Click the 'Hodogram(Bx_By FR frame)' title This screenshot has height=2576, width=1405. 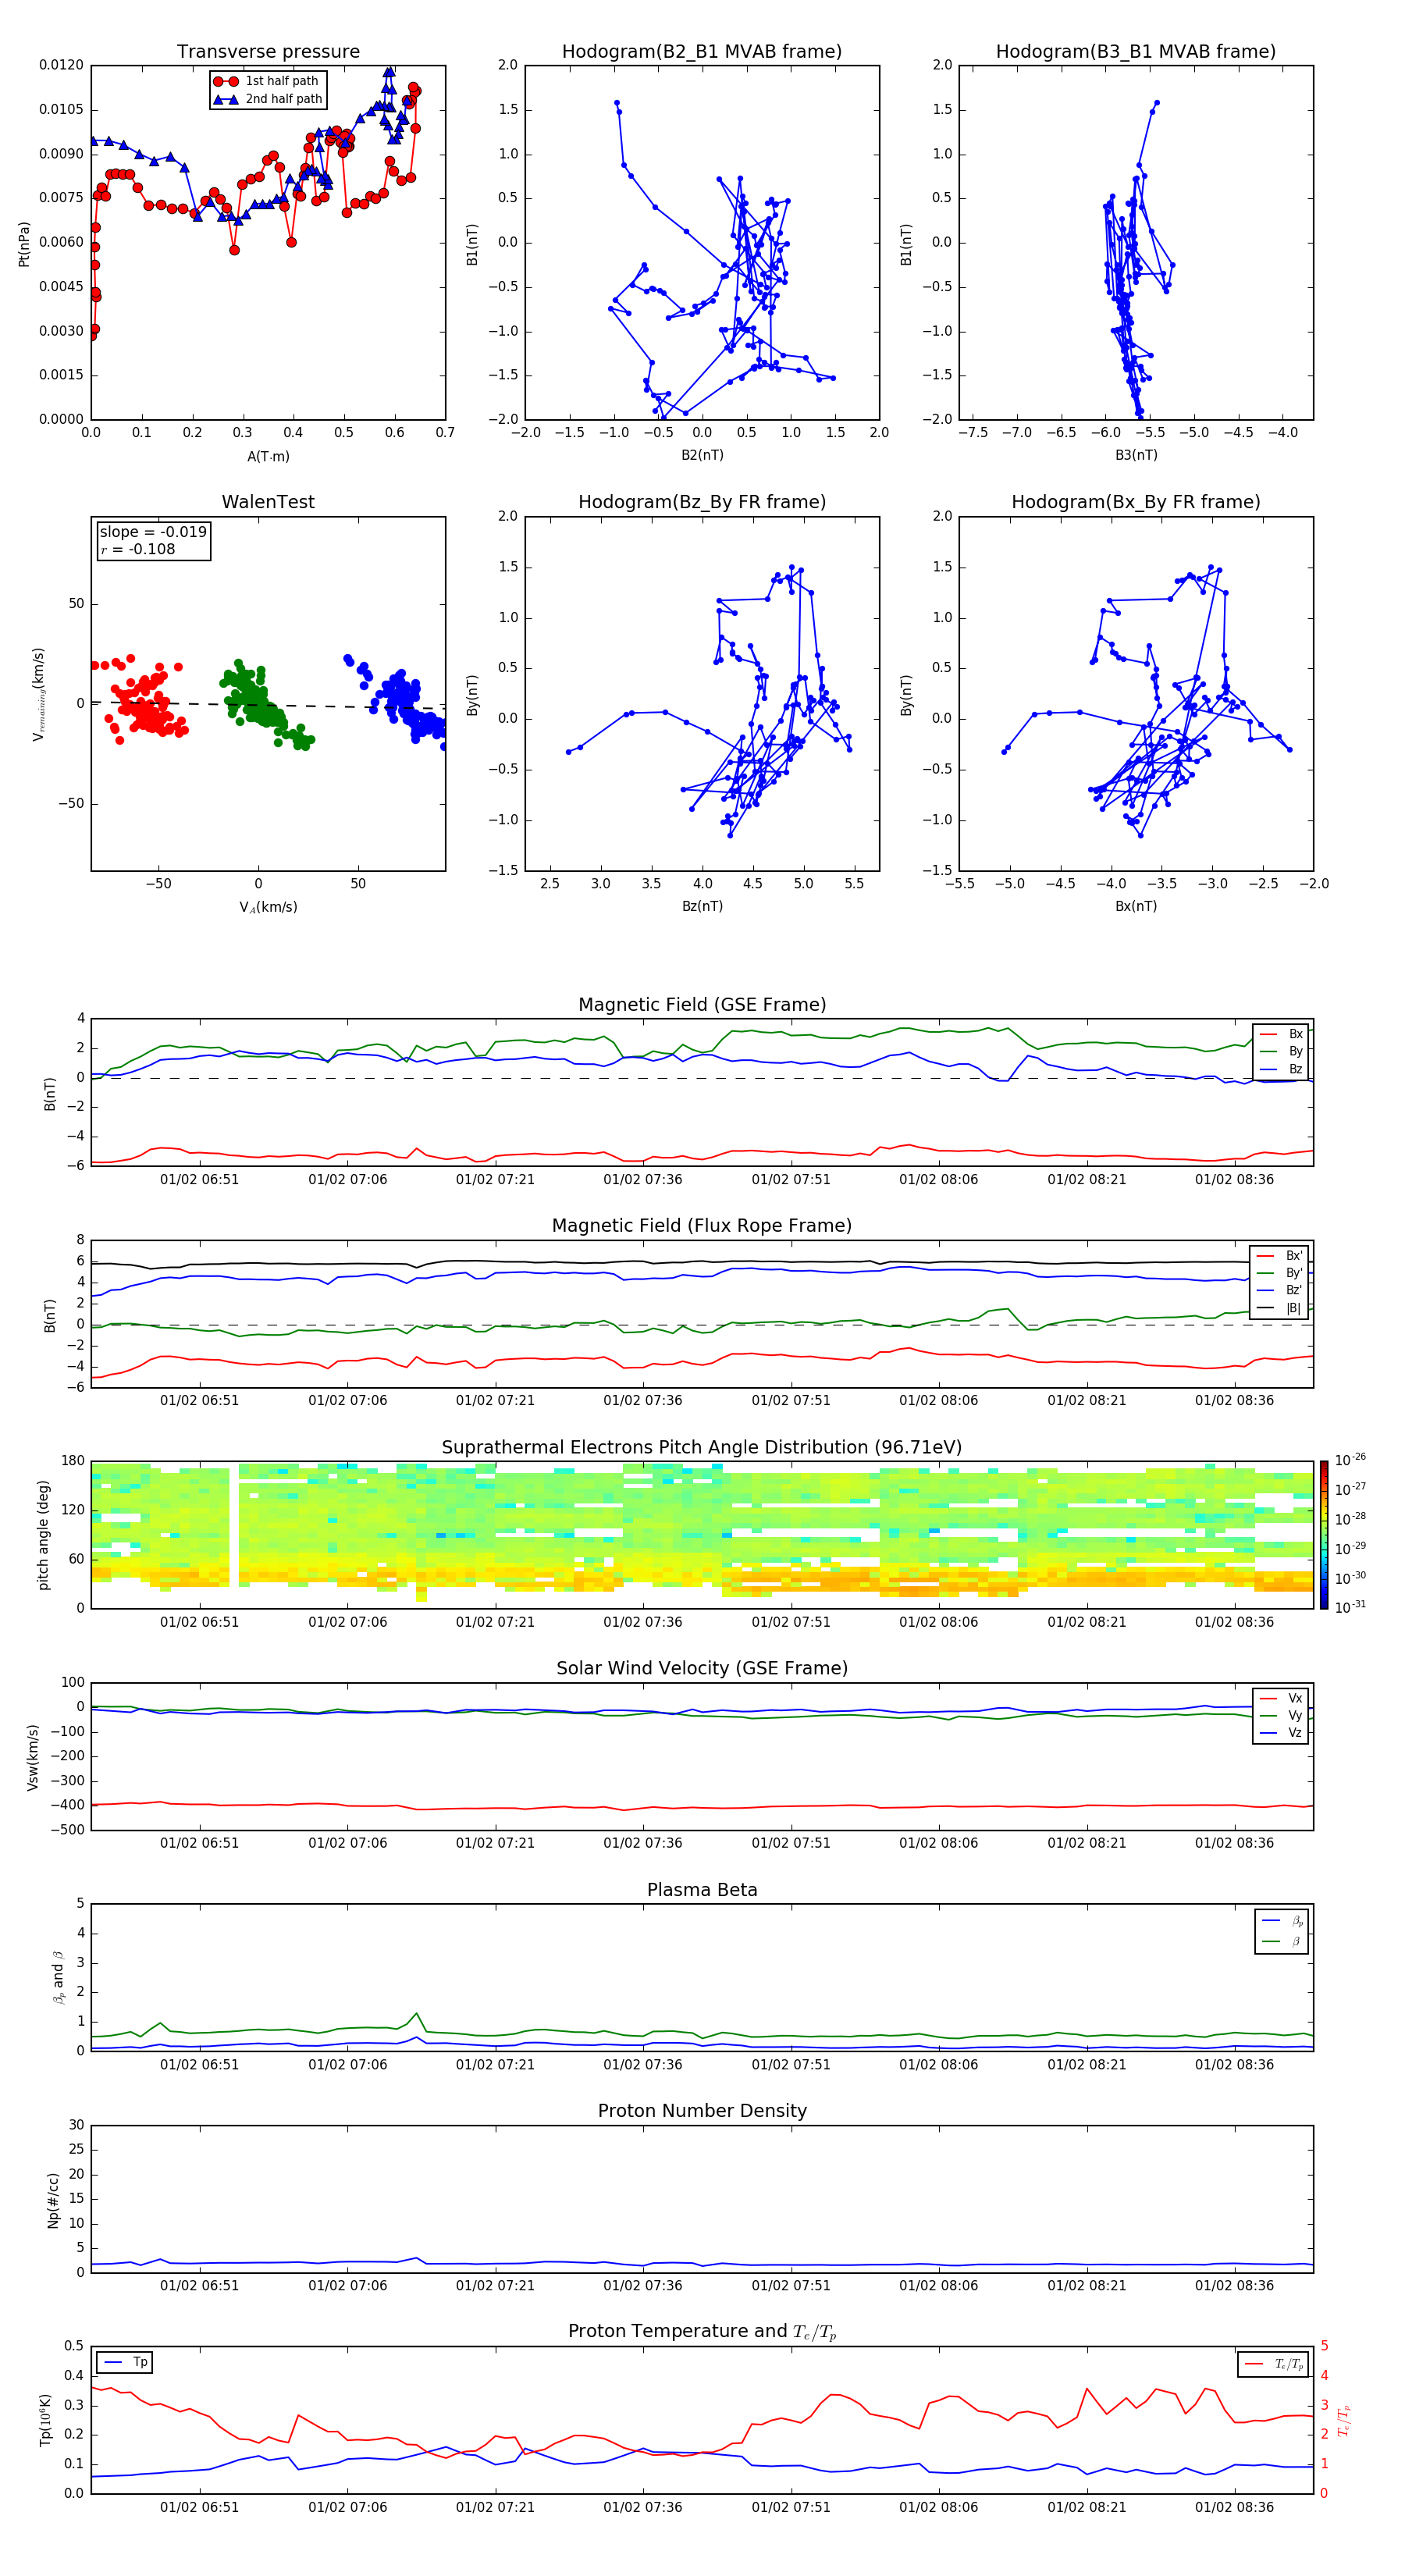[x=1136, y=502]
